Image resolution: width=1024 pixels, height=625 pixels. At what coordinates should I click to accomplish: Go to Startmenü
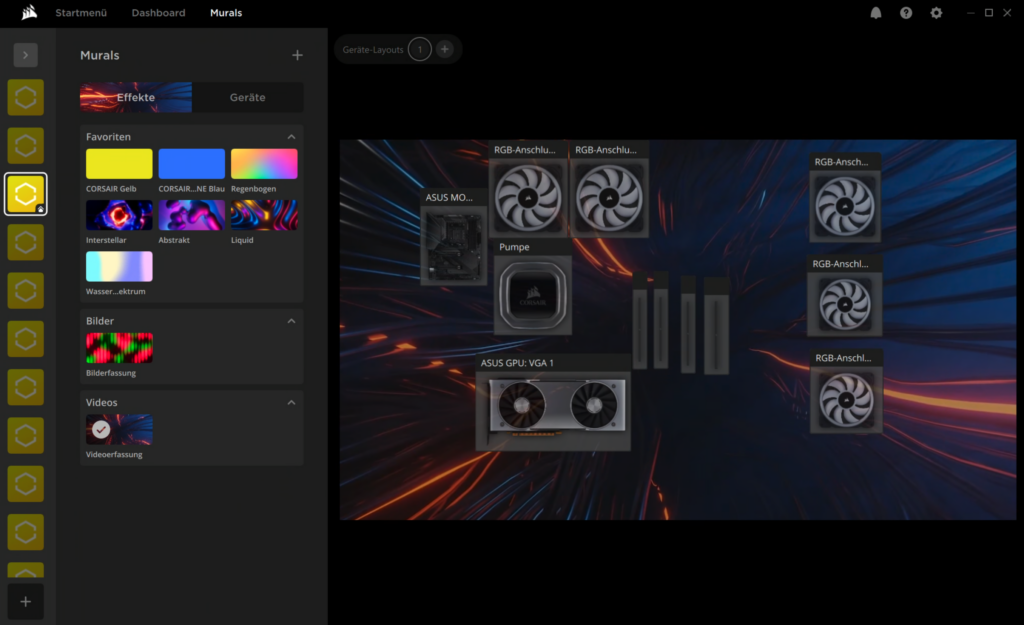[80, 13]
